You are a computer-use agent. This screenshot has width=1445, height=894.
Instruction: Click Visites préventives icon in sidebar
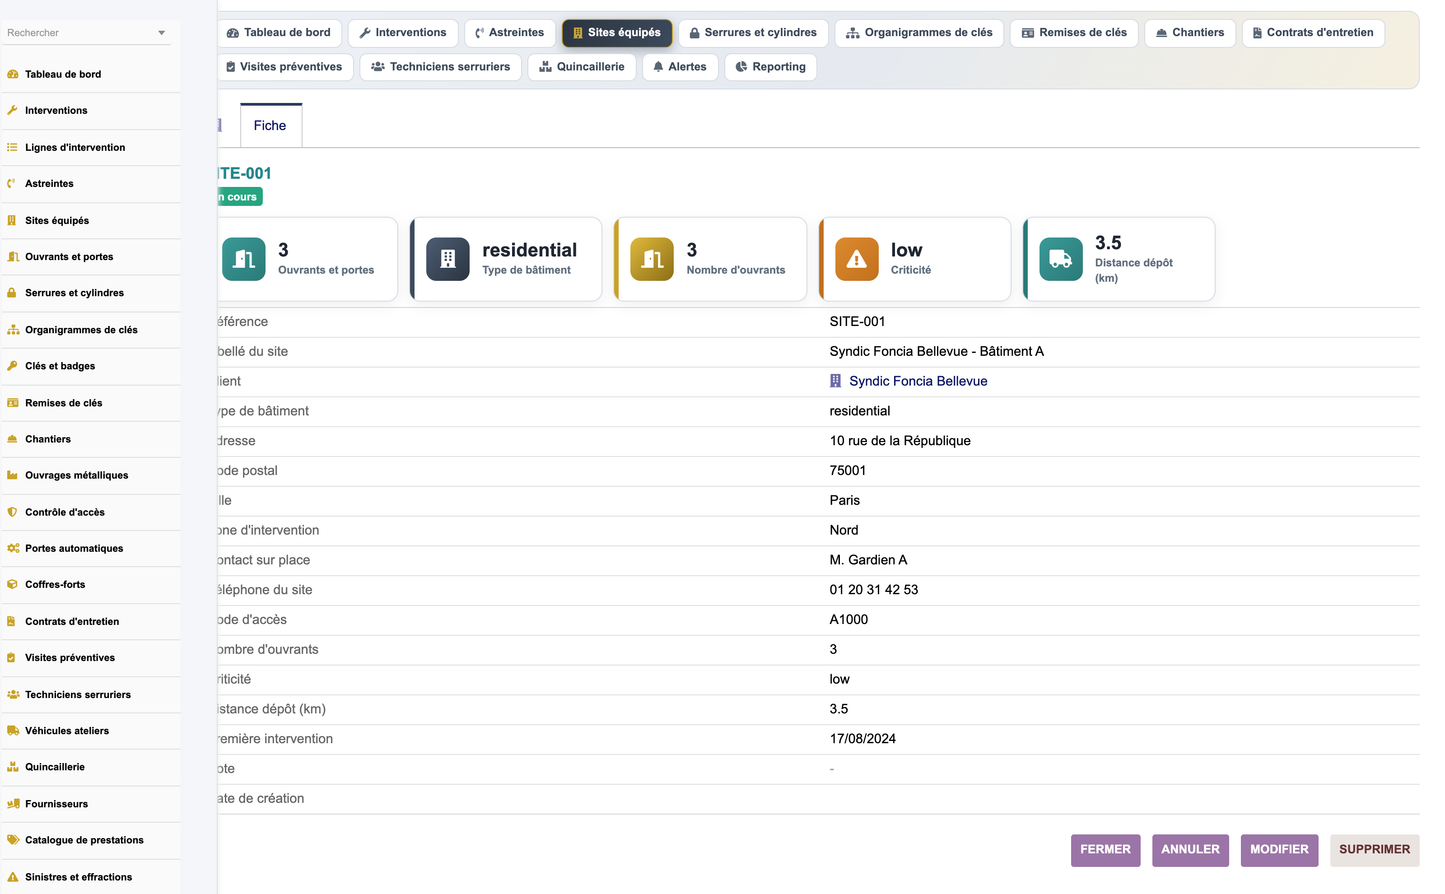point(13,657)
